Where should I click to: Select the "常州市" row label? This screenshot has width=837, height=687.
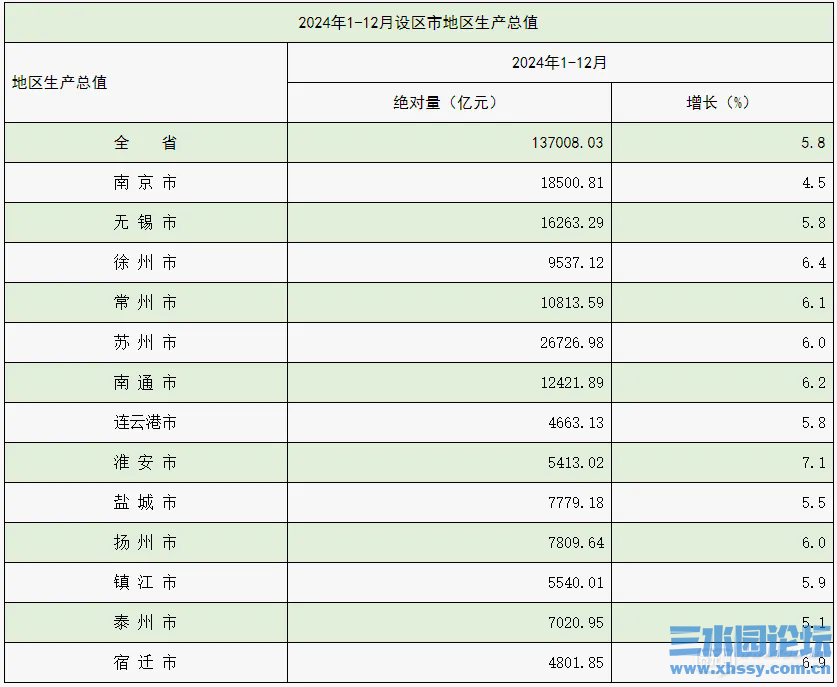[145, 303]
